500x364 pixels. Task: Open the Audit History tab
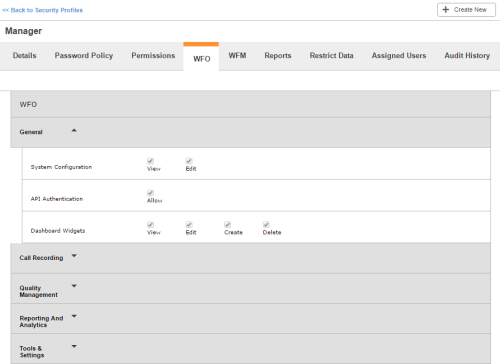[x=467, y=56]
